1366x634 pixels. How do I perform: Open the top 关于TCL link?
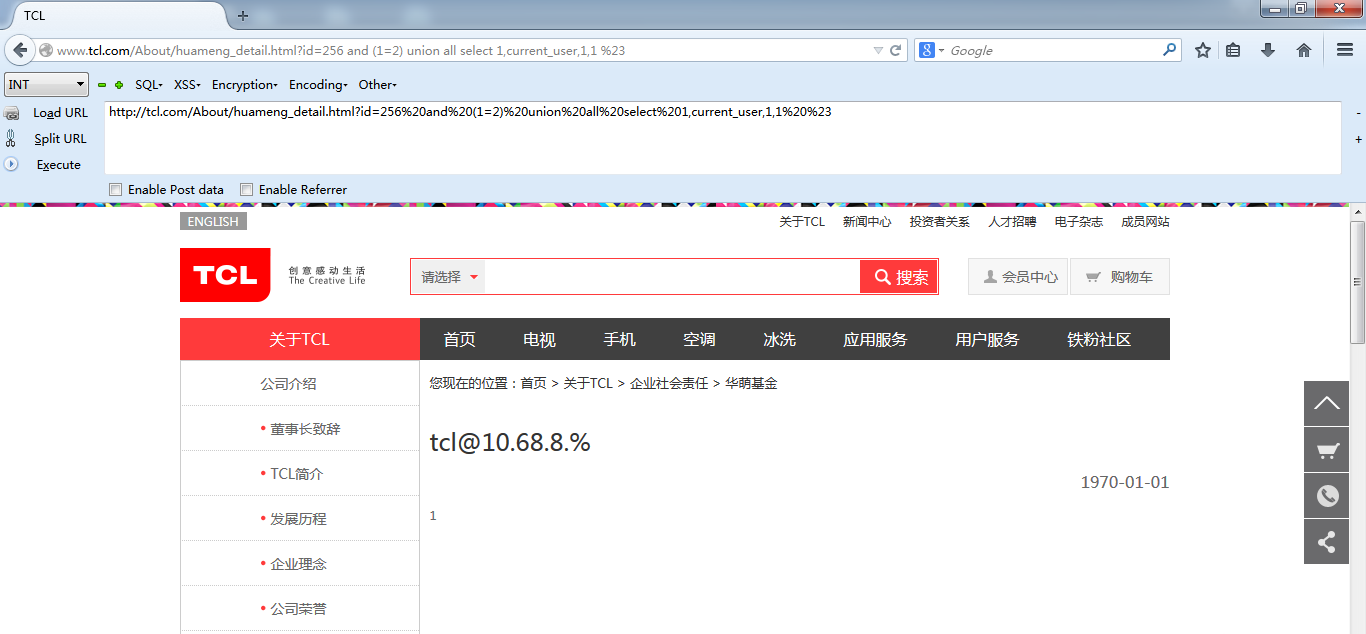coord(802,222)
